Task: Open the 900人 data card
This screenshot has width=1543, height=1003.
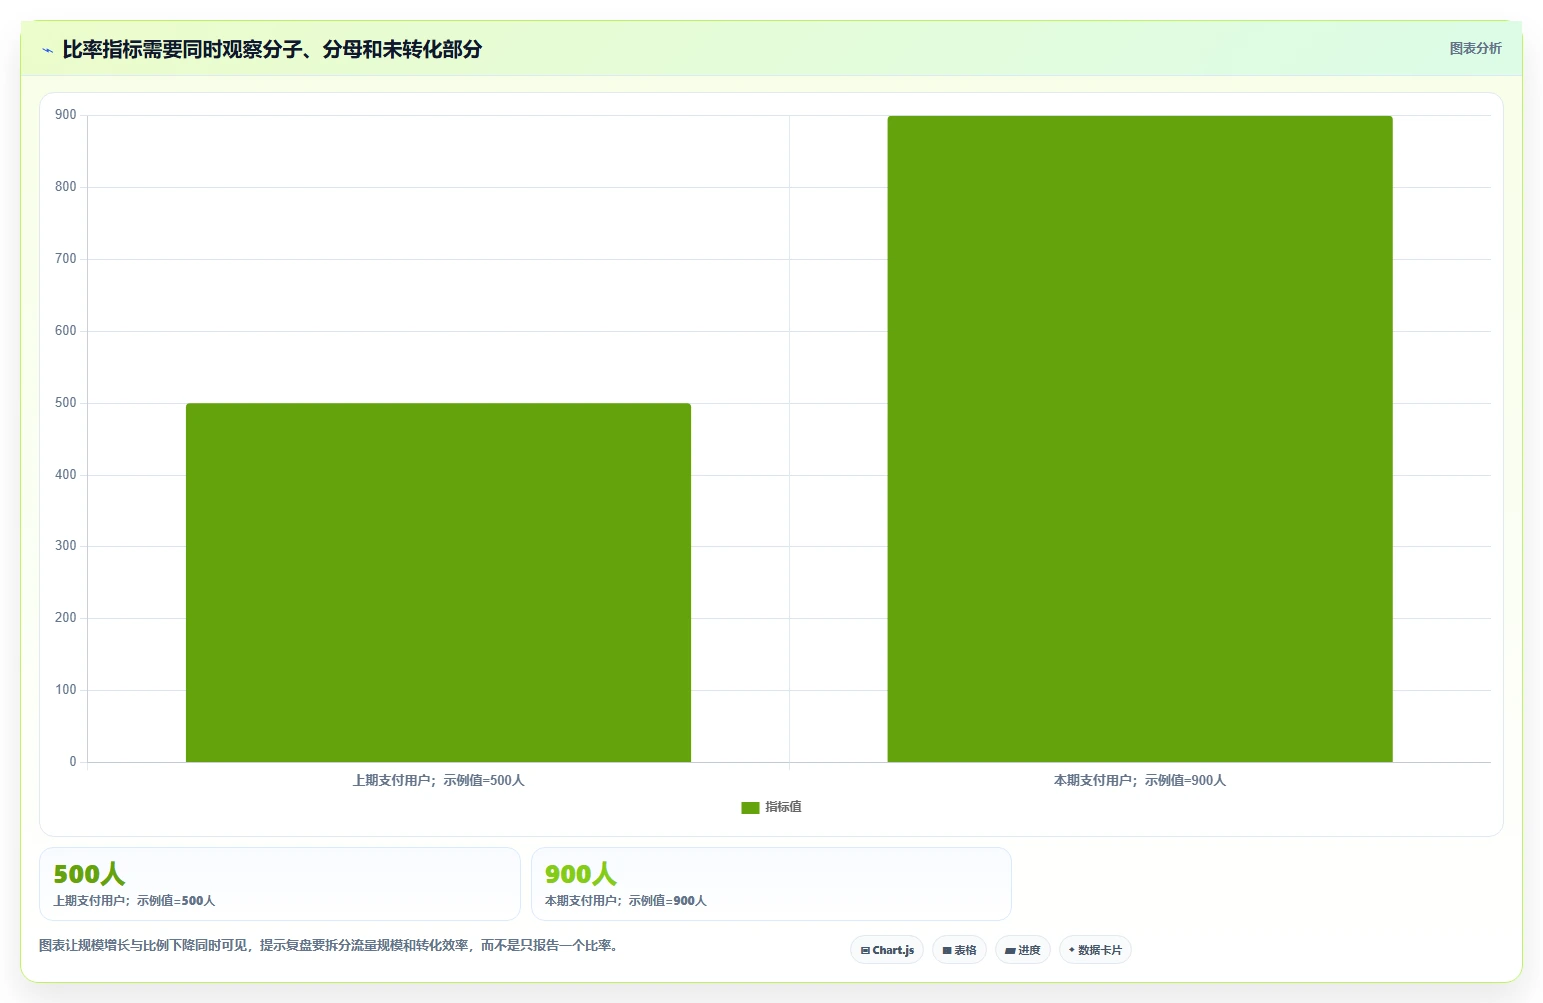Action: point(771,884)
